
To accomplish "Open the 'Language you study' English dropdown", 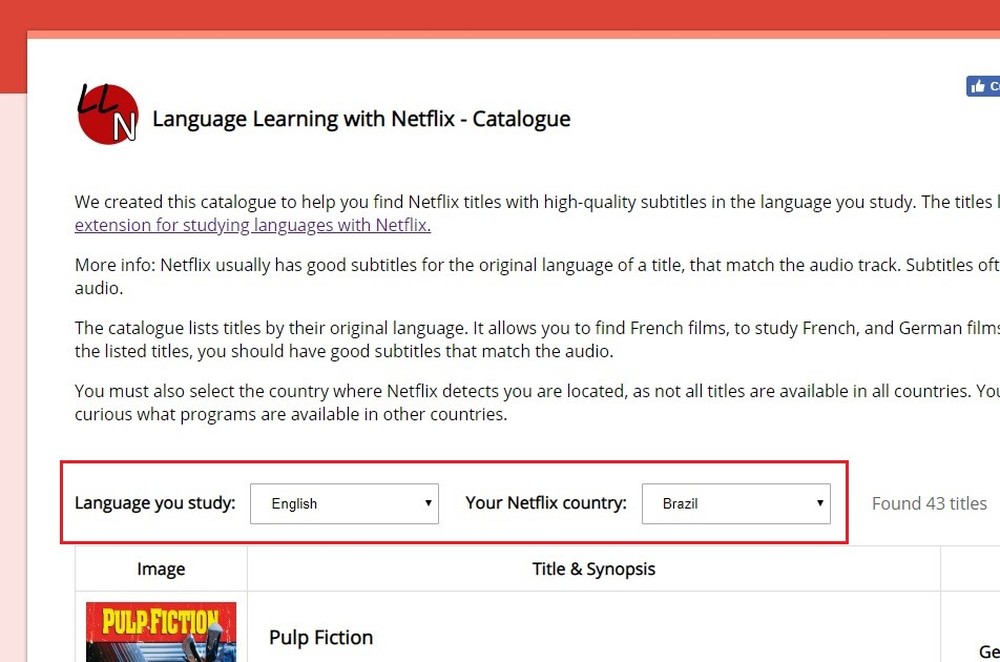I will pos(344,504).
